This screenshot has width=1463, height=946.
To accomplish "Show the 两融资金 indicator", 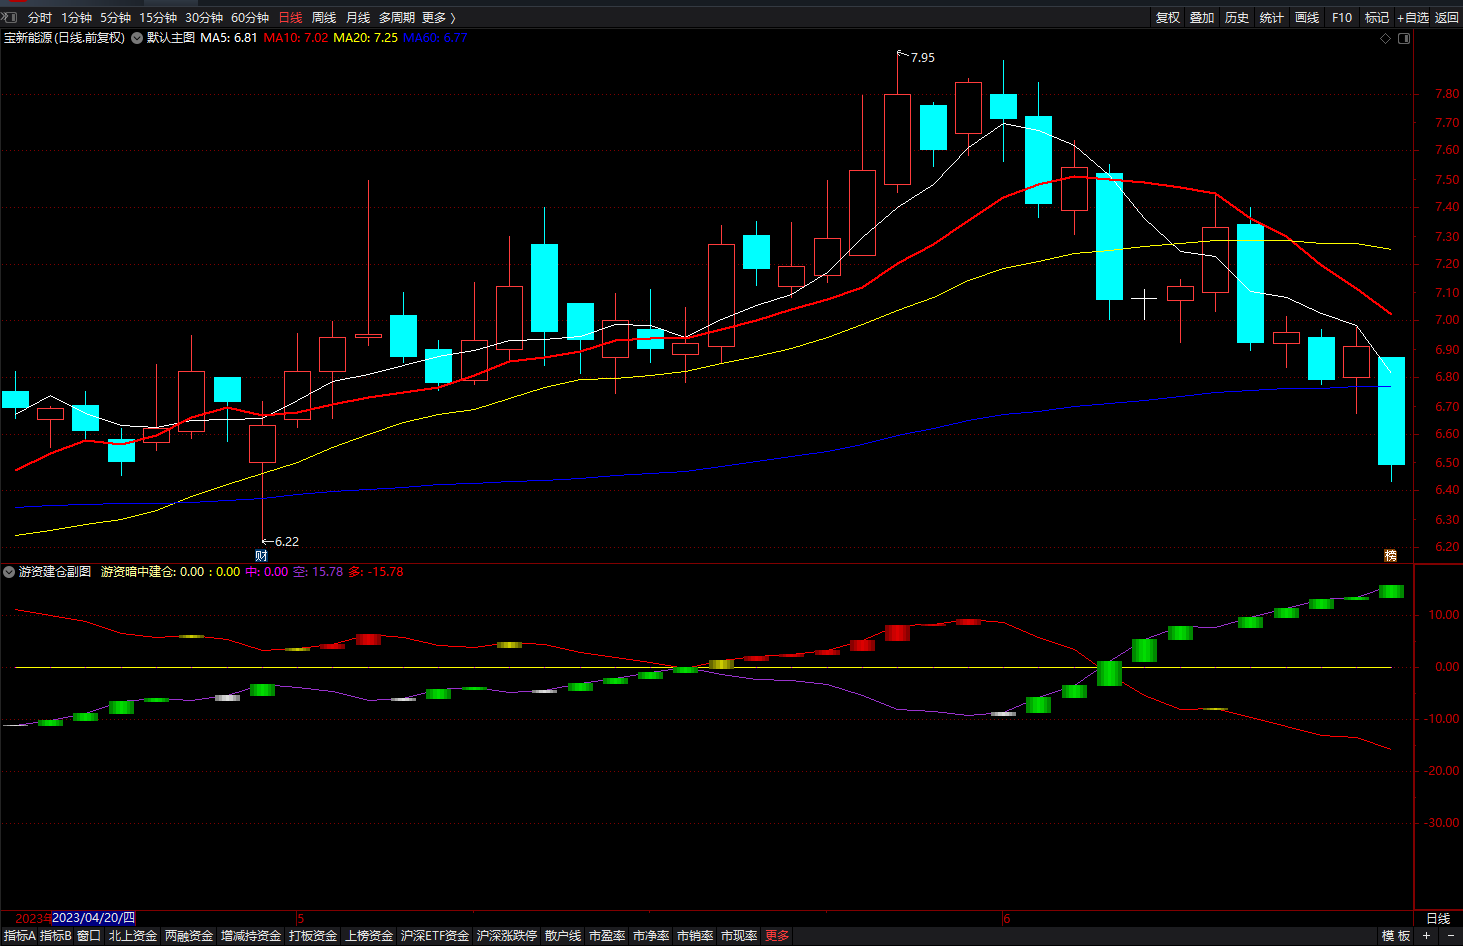I will [189, 936].
